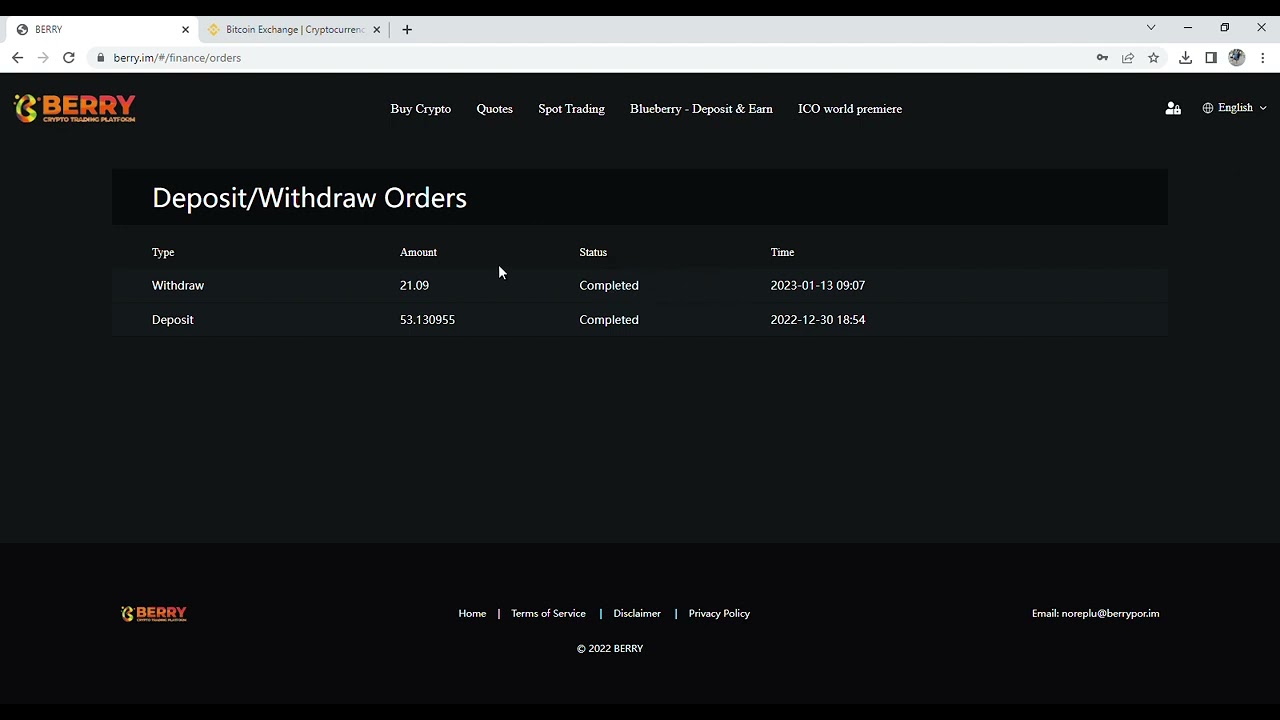Open Chrome profile avatar
This screenshot has width=1280, height=720.
point(1237,58)
